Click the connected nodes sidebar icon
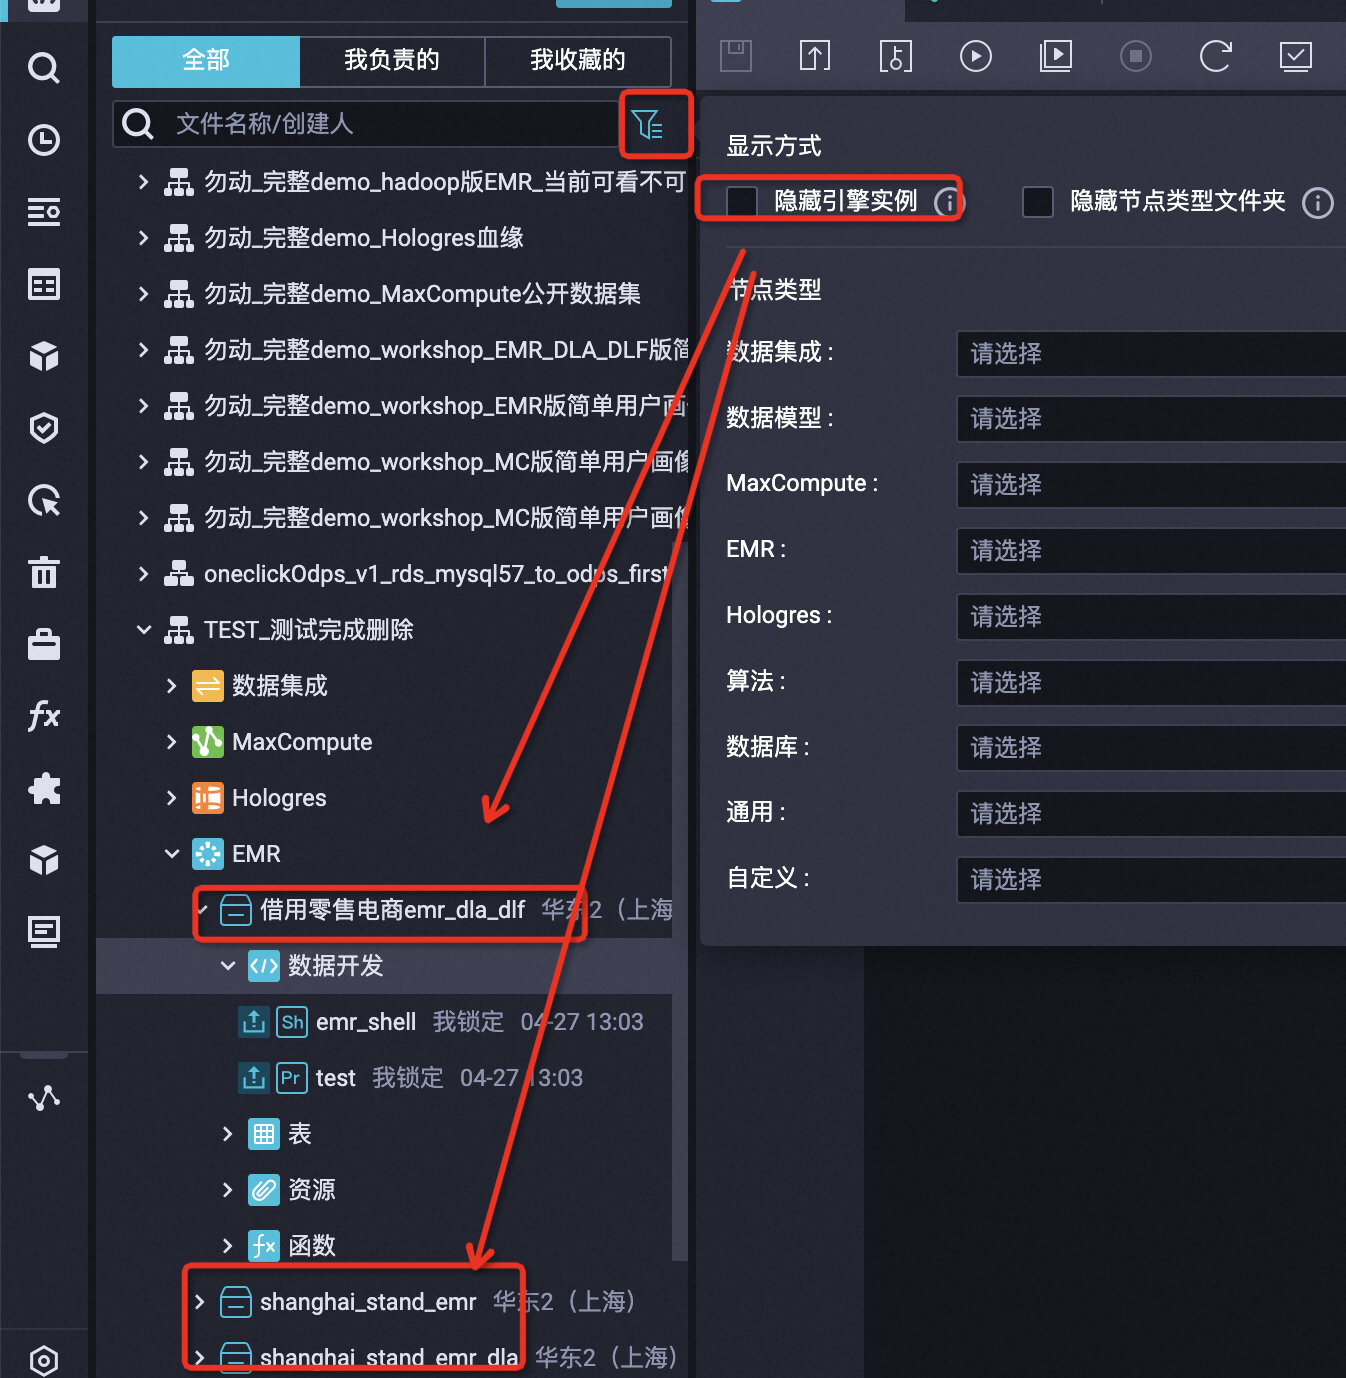The image size is (1346, 1378). pos(44,1098)
